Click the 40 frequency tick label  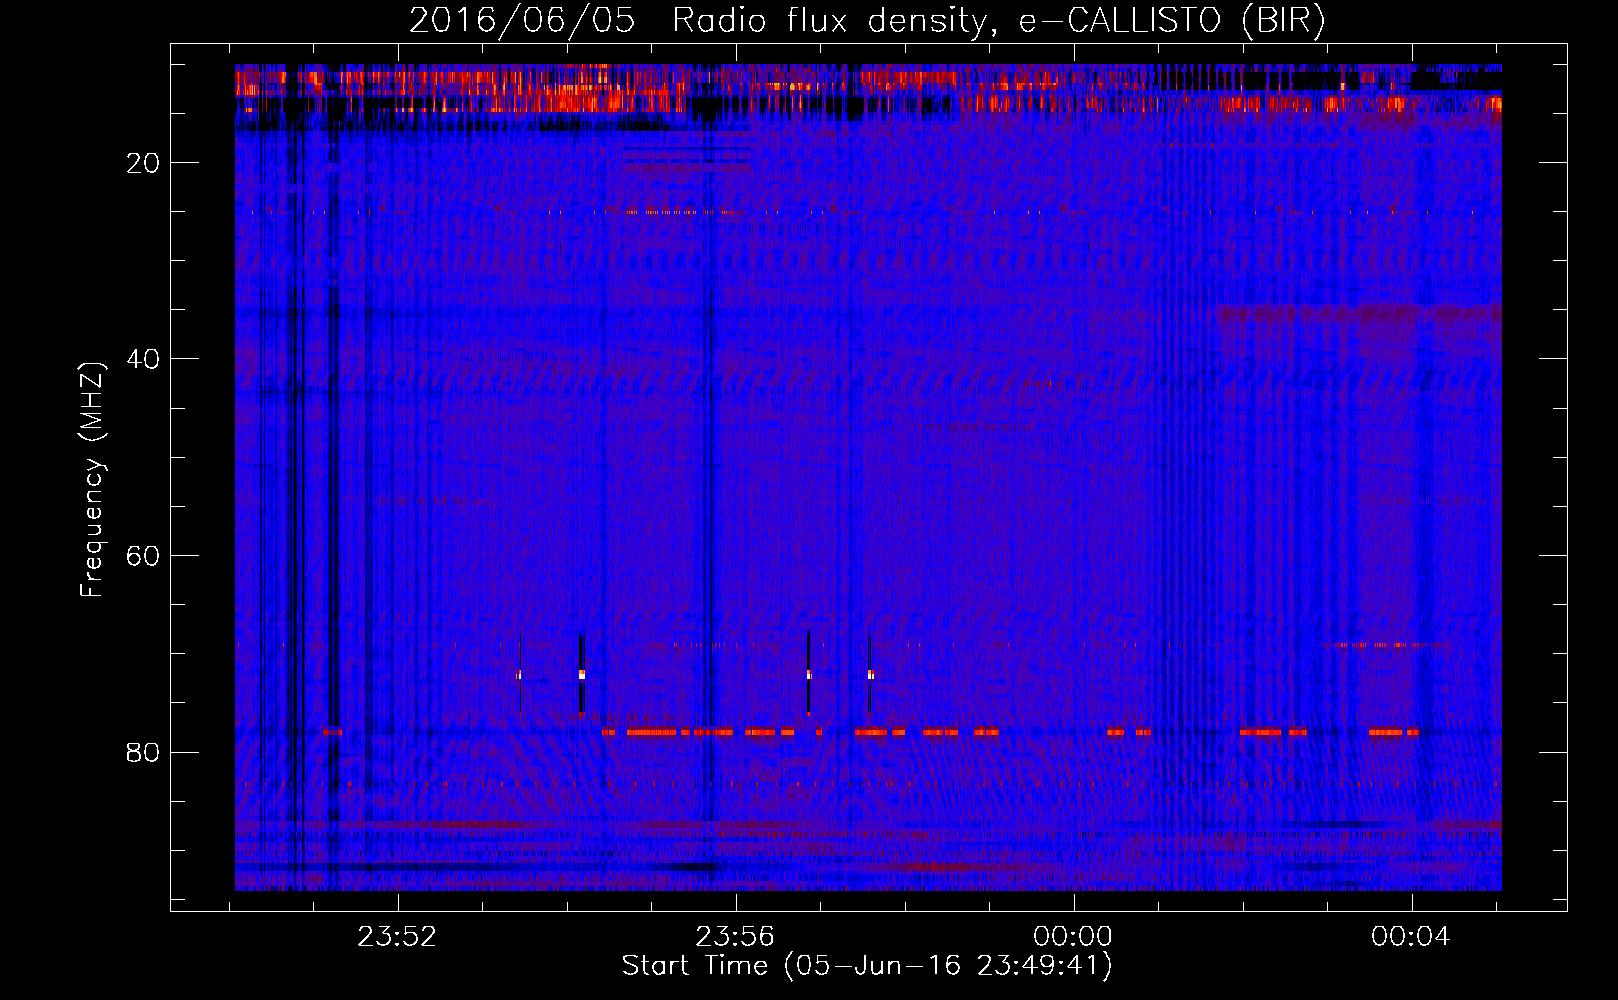click(143, 359)
